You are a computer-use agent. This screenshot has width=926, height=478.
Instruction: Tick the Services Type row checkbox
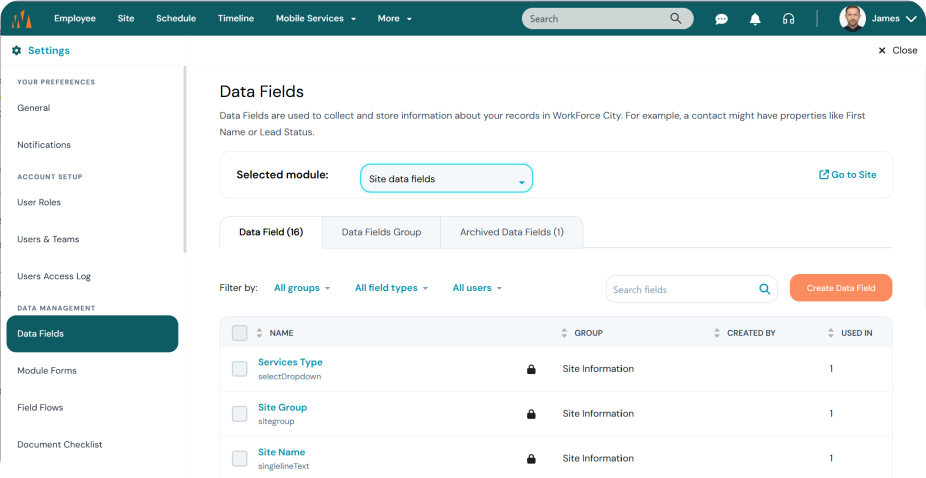pyautogui.click(x=239, y=369)
